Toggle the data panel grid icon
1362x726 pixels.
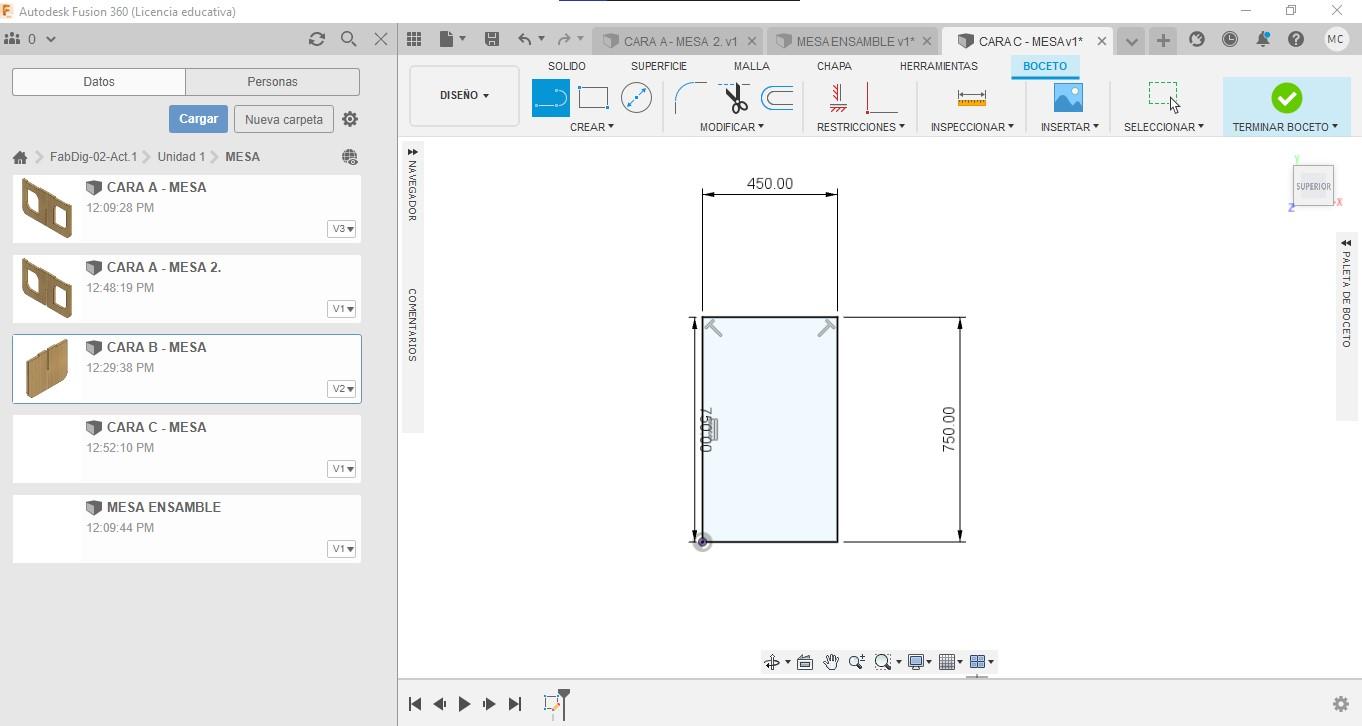pos(414,39)
